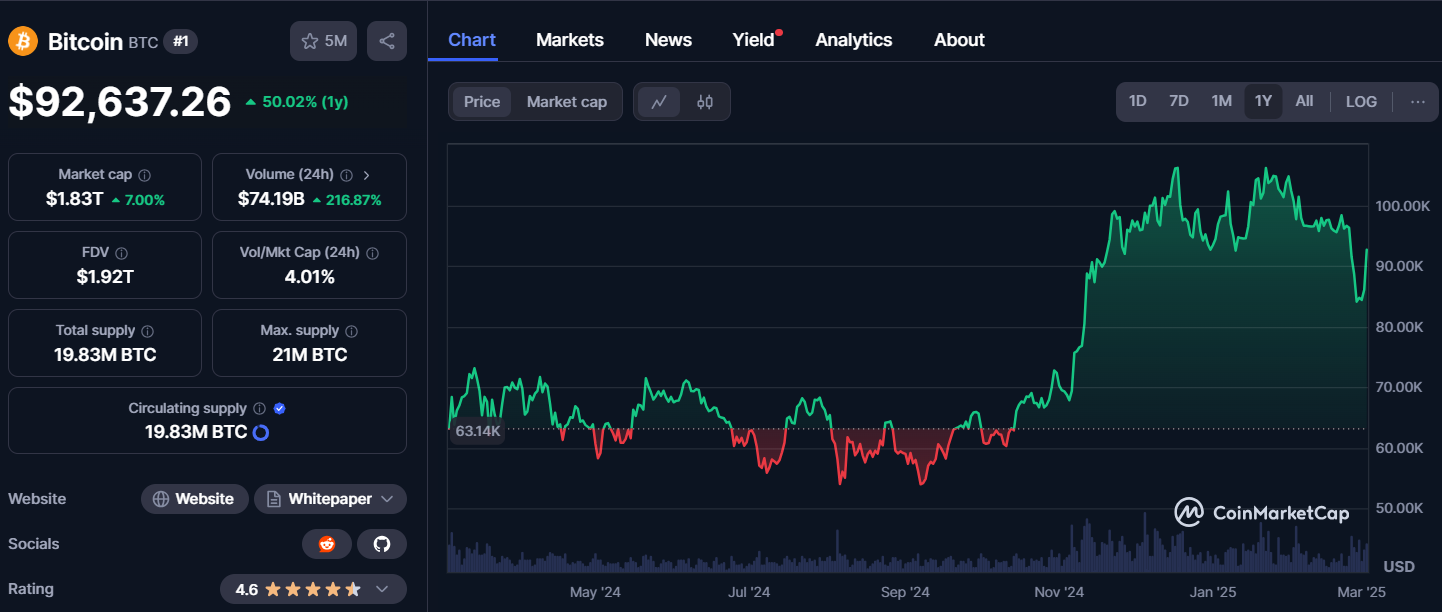1442x612 pixels.
Task: Click Max. supply info icon
Action: (x=351, y=331)
